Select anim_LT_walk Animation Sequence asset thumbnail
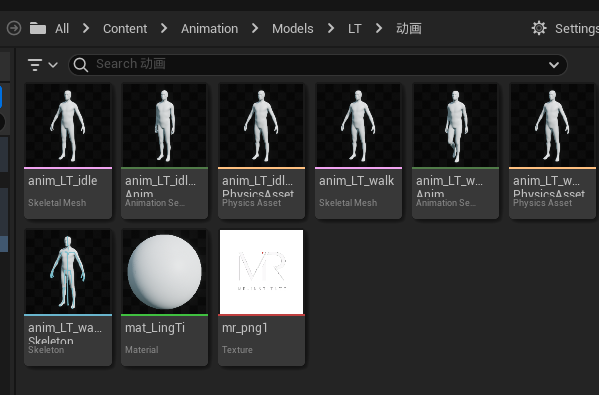The height and width of the screenshot is (395, 599). (456, 125)
